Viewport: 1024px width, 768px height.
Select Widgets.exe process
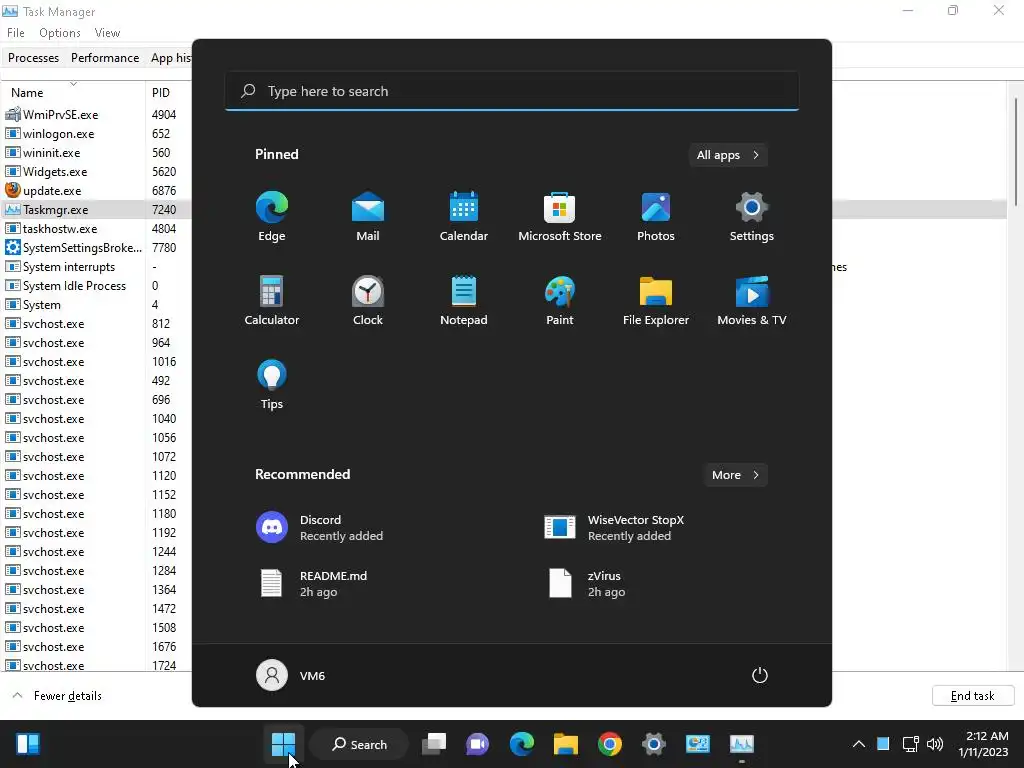(x=97, y=171)
